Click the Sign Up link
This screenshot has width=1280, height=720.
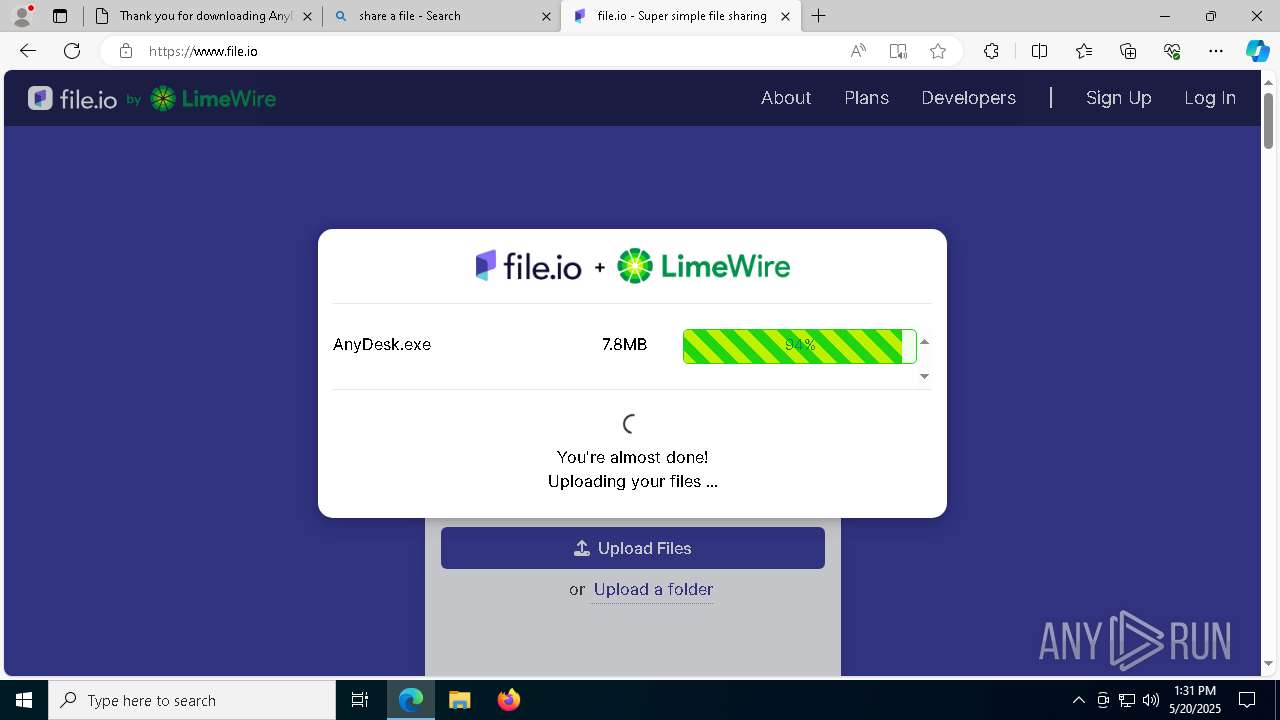pyautogui.click(x=1119, y=98)
